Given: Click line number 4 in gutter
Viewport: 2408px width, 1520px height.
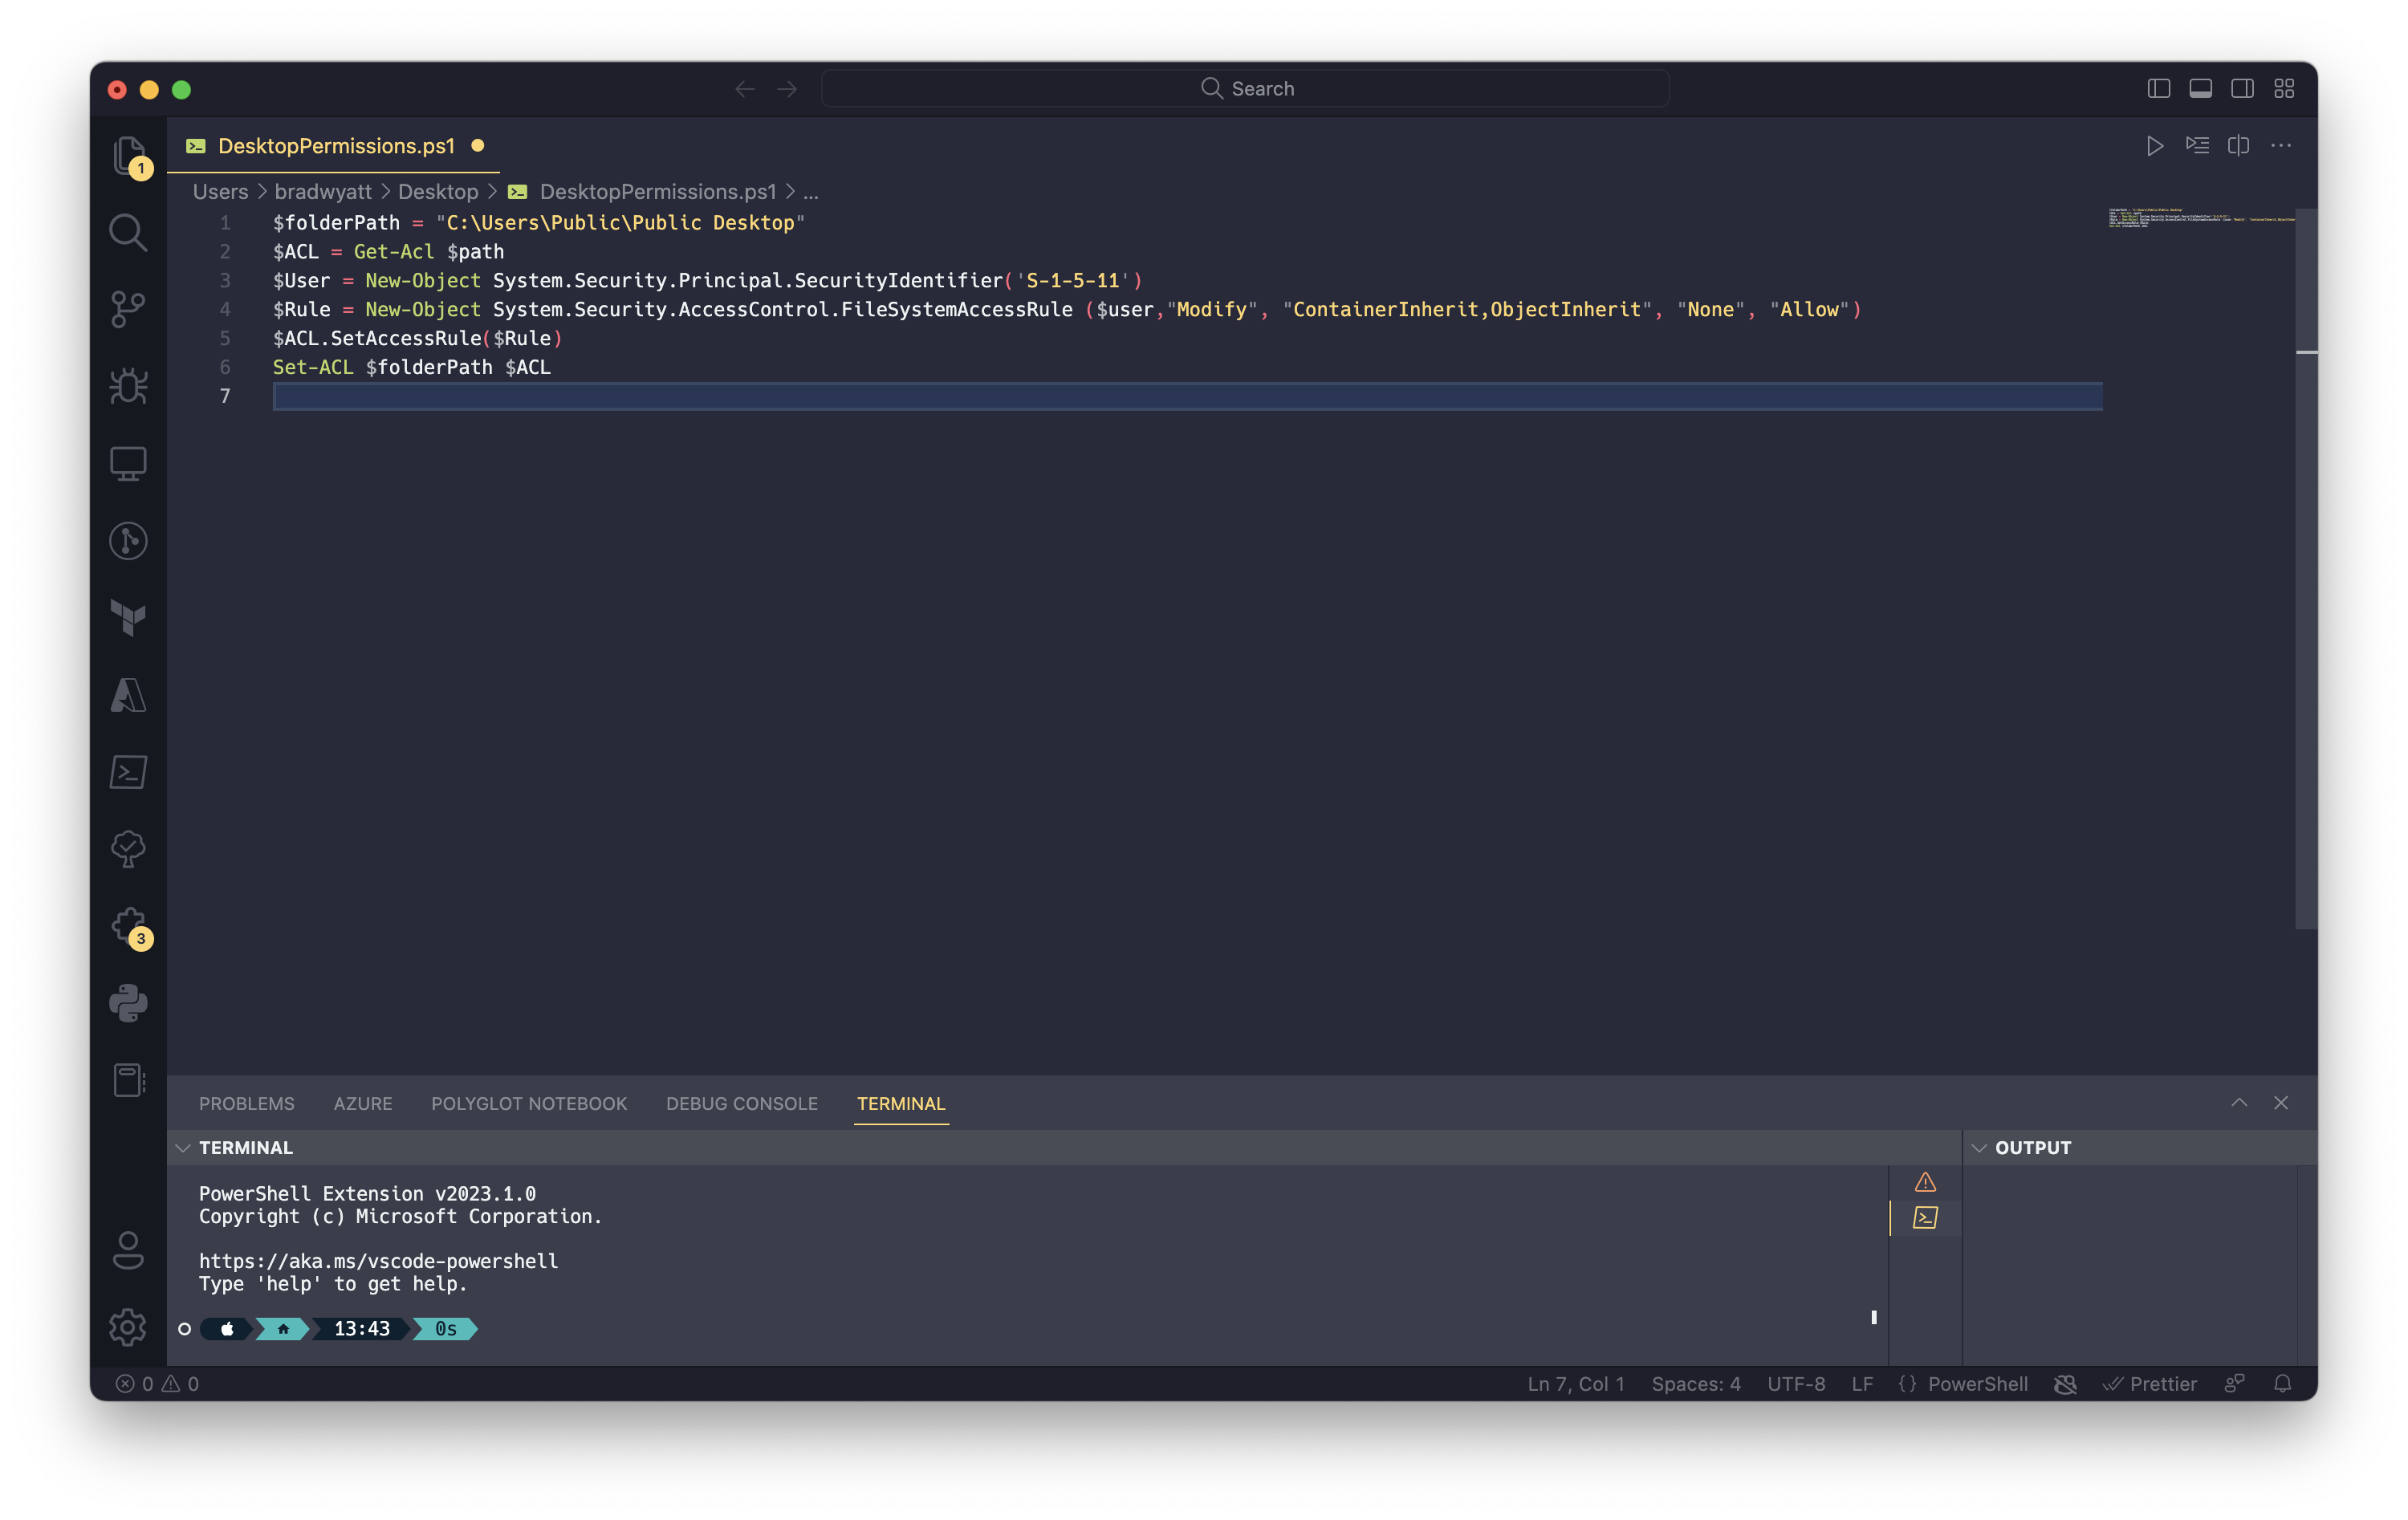Looking at the screenshot, I should click(x=225, y=309).
